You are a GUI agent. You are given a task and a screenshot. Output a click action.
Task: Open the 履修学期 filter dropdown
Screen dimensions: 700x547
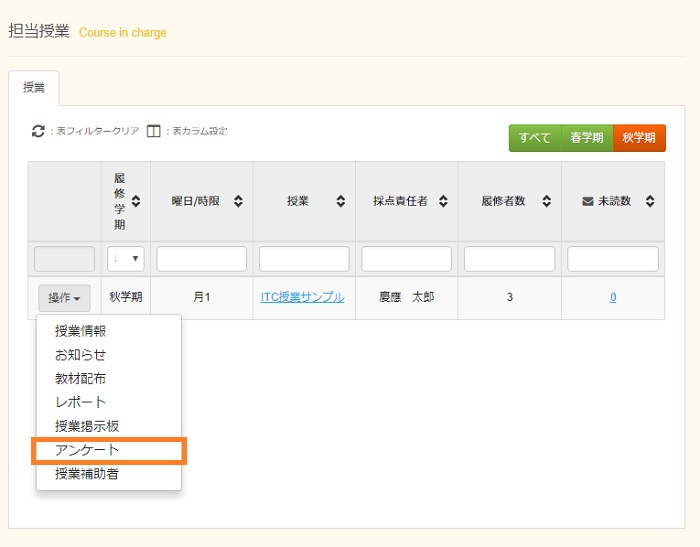[x=126, y=259]
